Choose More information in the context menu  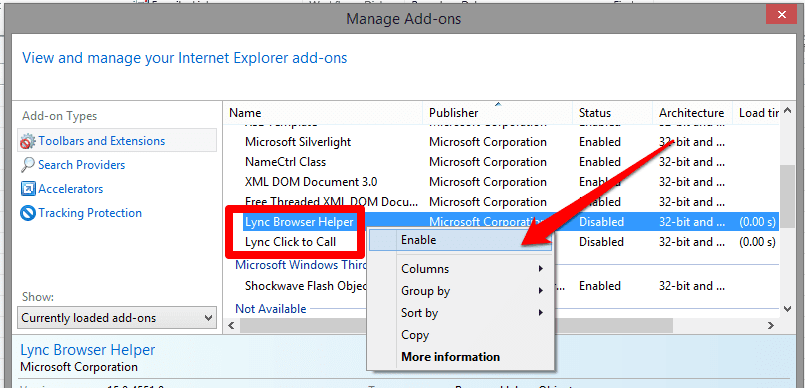coord(461,357)
